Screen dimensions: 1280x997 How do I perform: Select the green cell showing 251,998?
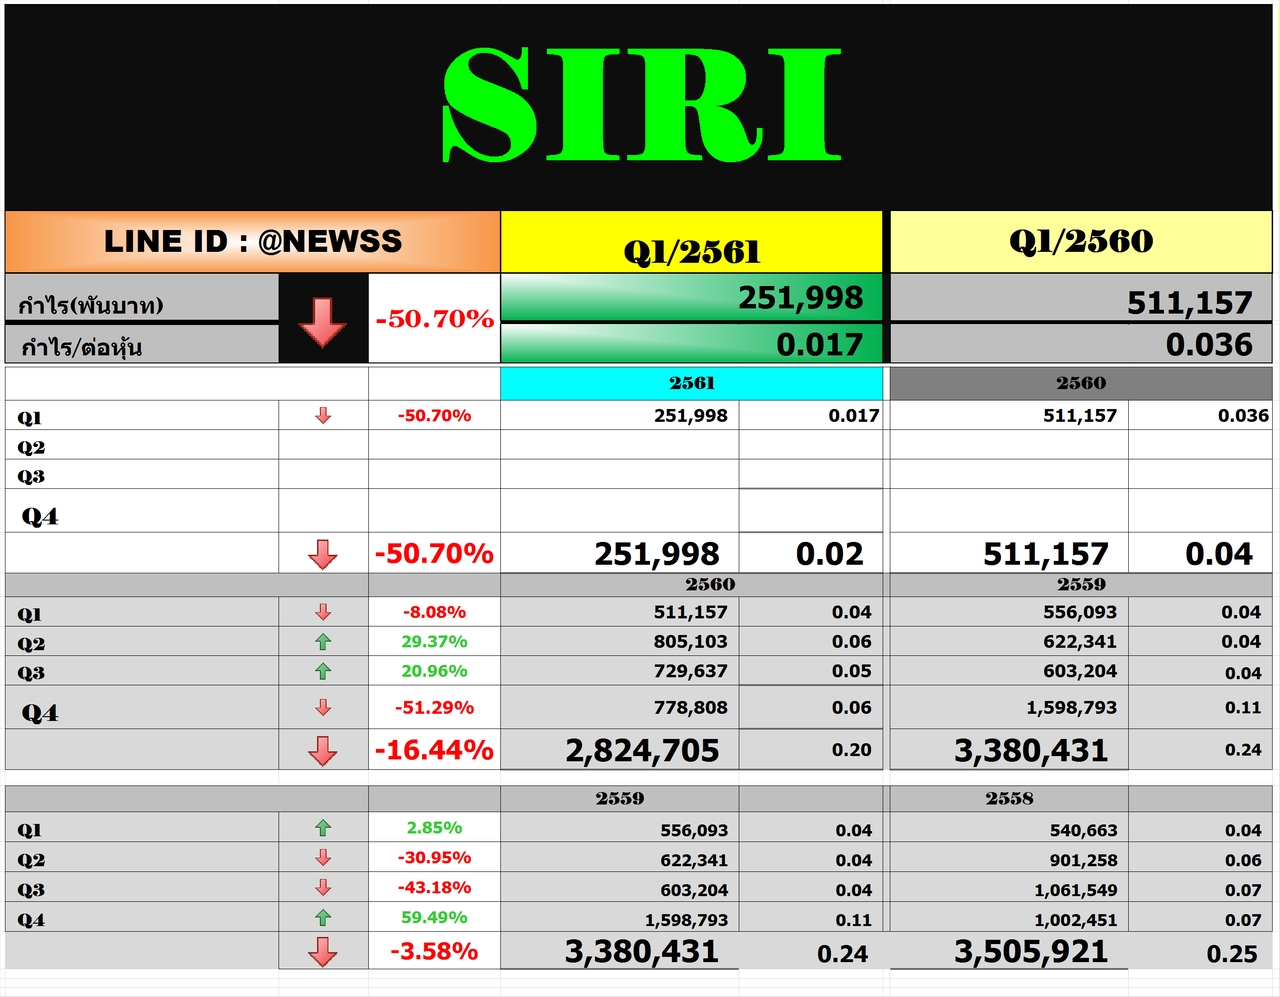point(692,298)
